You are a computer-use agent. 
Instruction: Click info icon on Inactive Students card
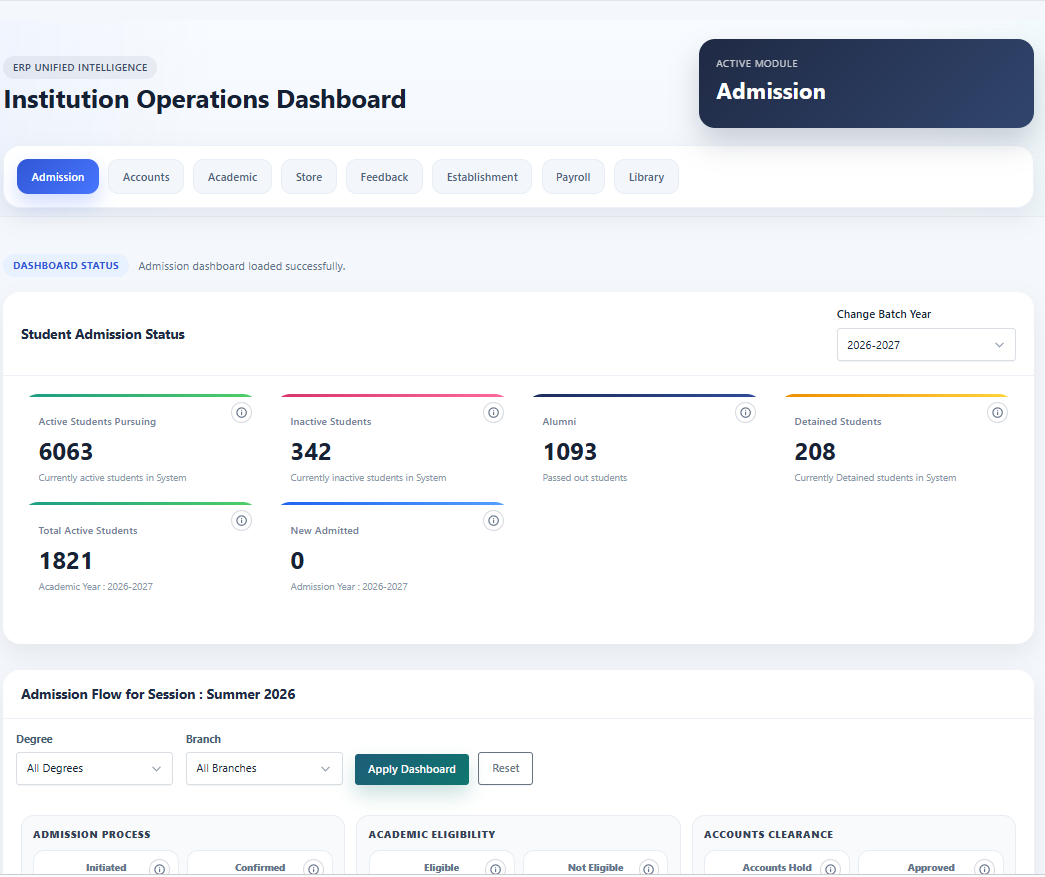pyautogui.click(x=493, y=413)
